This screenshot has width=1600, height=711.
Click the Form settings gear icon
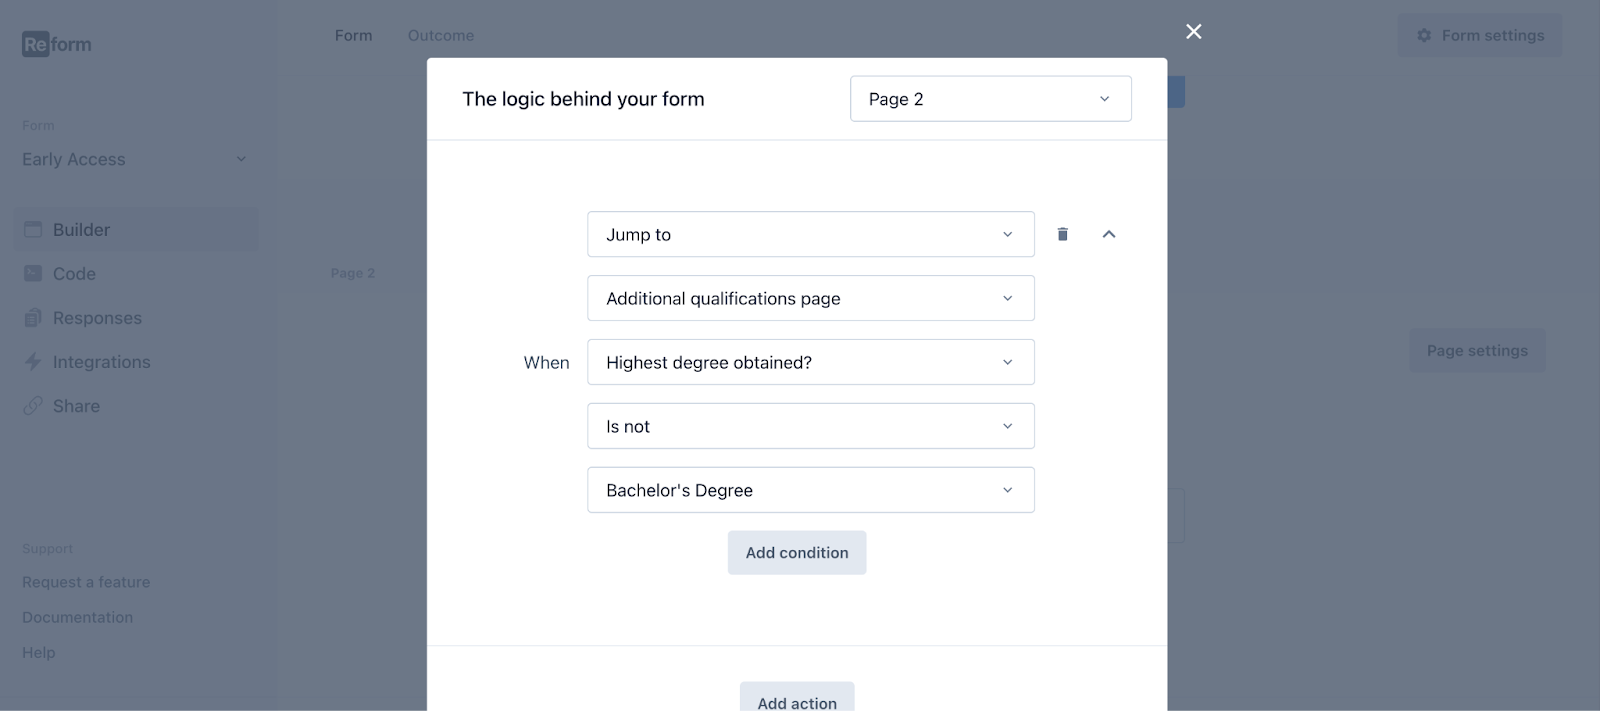1424,36
